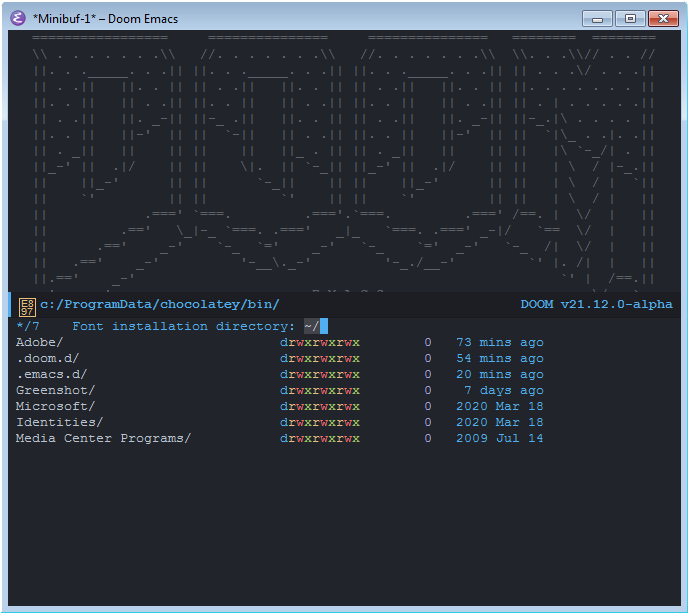689x614 pixels.
Task: Click permissions drwxrwxrwx in Greenshot/ row
Action: (x=320, y=390)
